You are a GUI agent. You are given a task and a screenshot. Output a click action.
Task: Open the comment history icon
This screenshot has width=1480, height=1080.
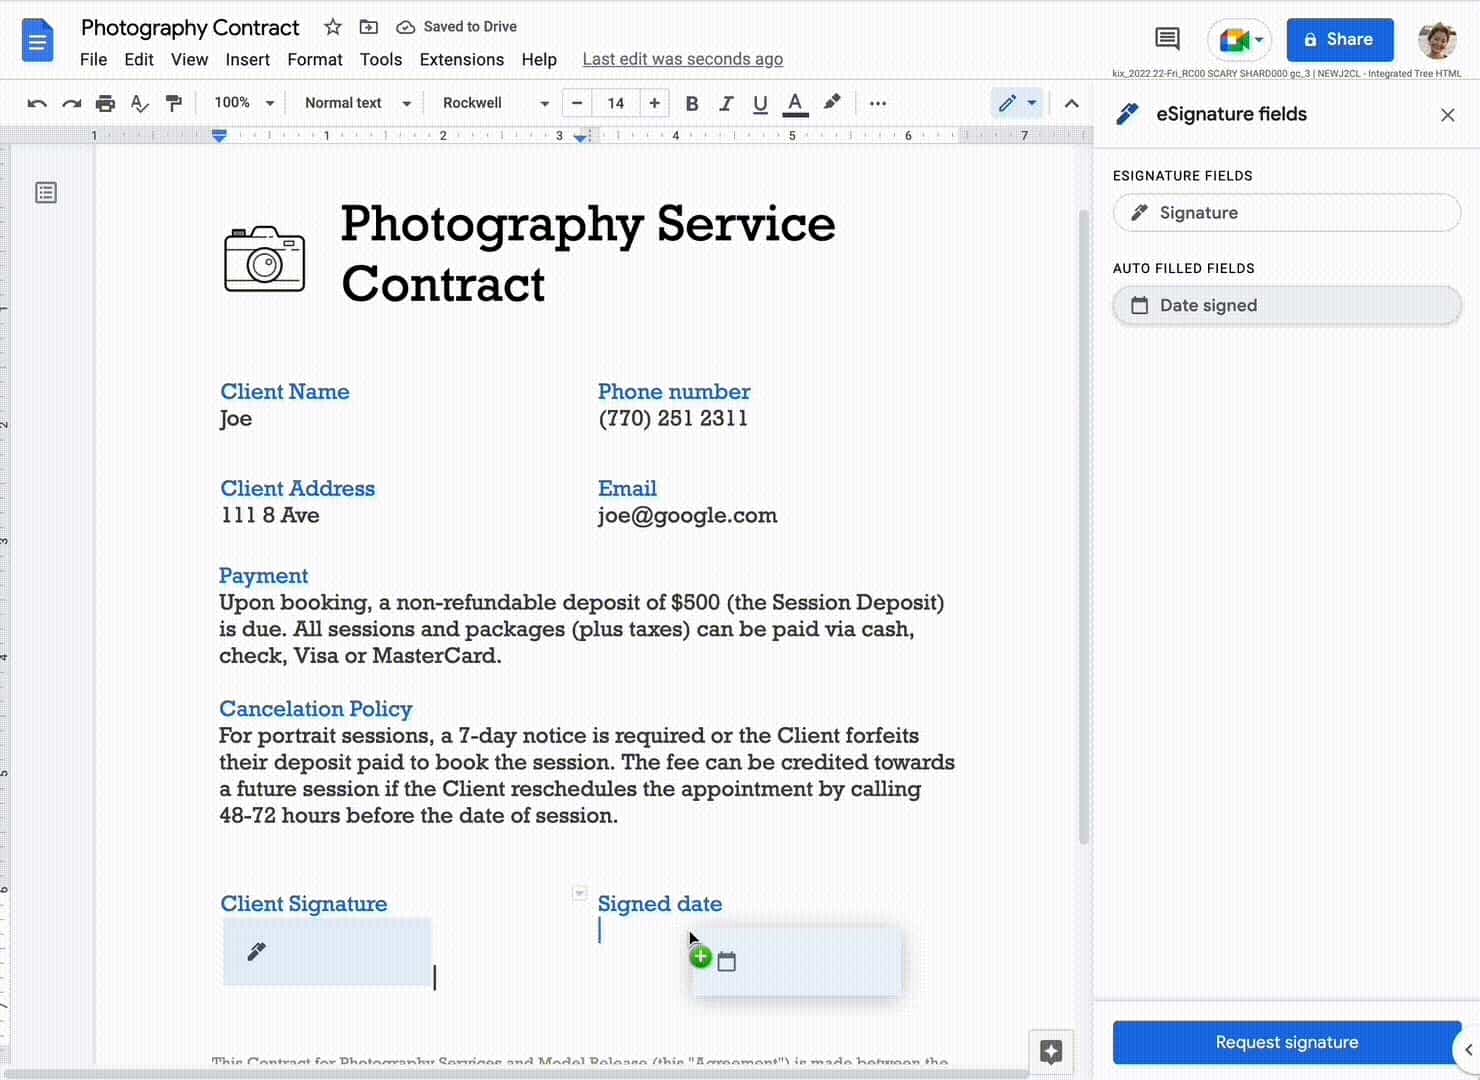[x=1166, y=39]
